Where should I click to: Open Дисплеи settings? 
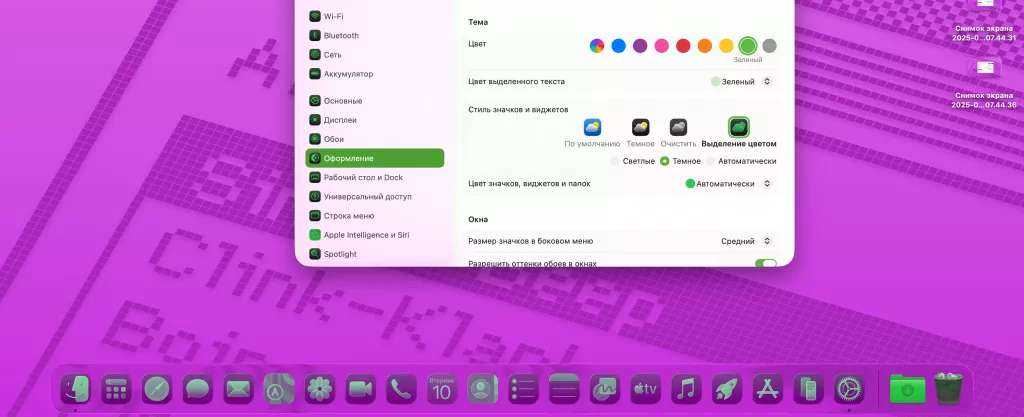pyautogui.click(x=375, y=120)
